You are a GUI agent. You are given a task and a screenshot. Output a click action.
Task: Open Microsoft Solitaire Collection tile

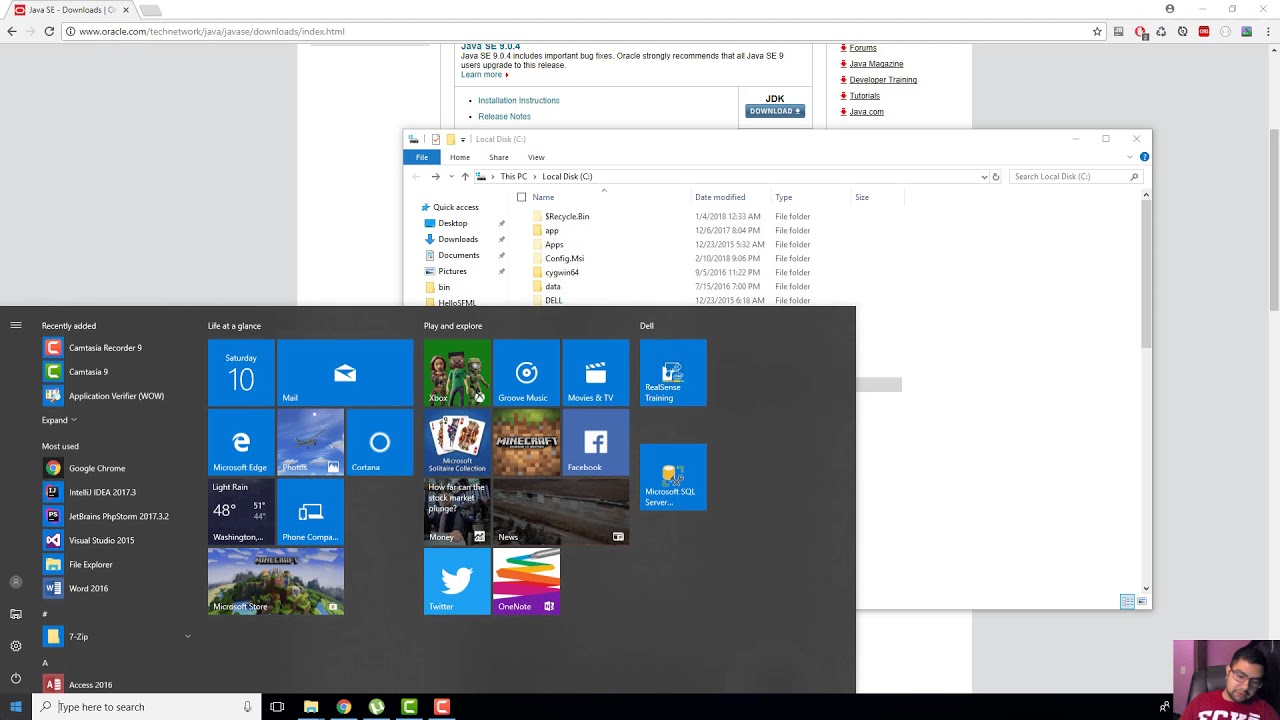(457, 442)
